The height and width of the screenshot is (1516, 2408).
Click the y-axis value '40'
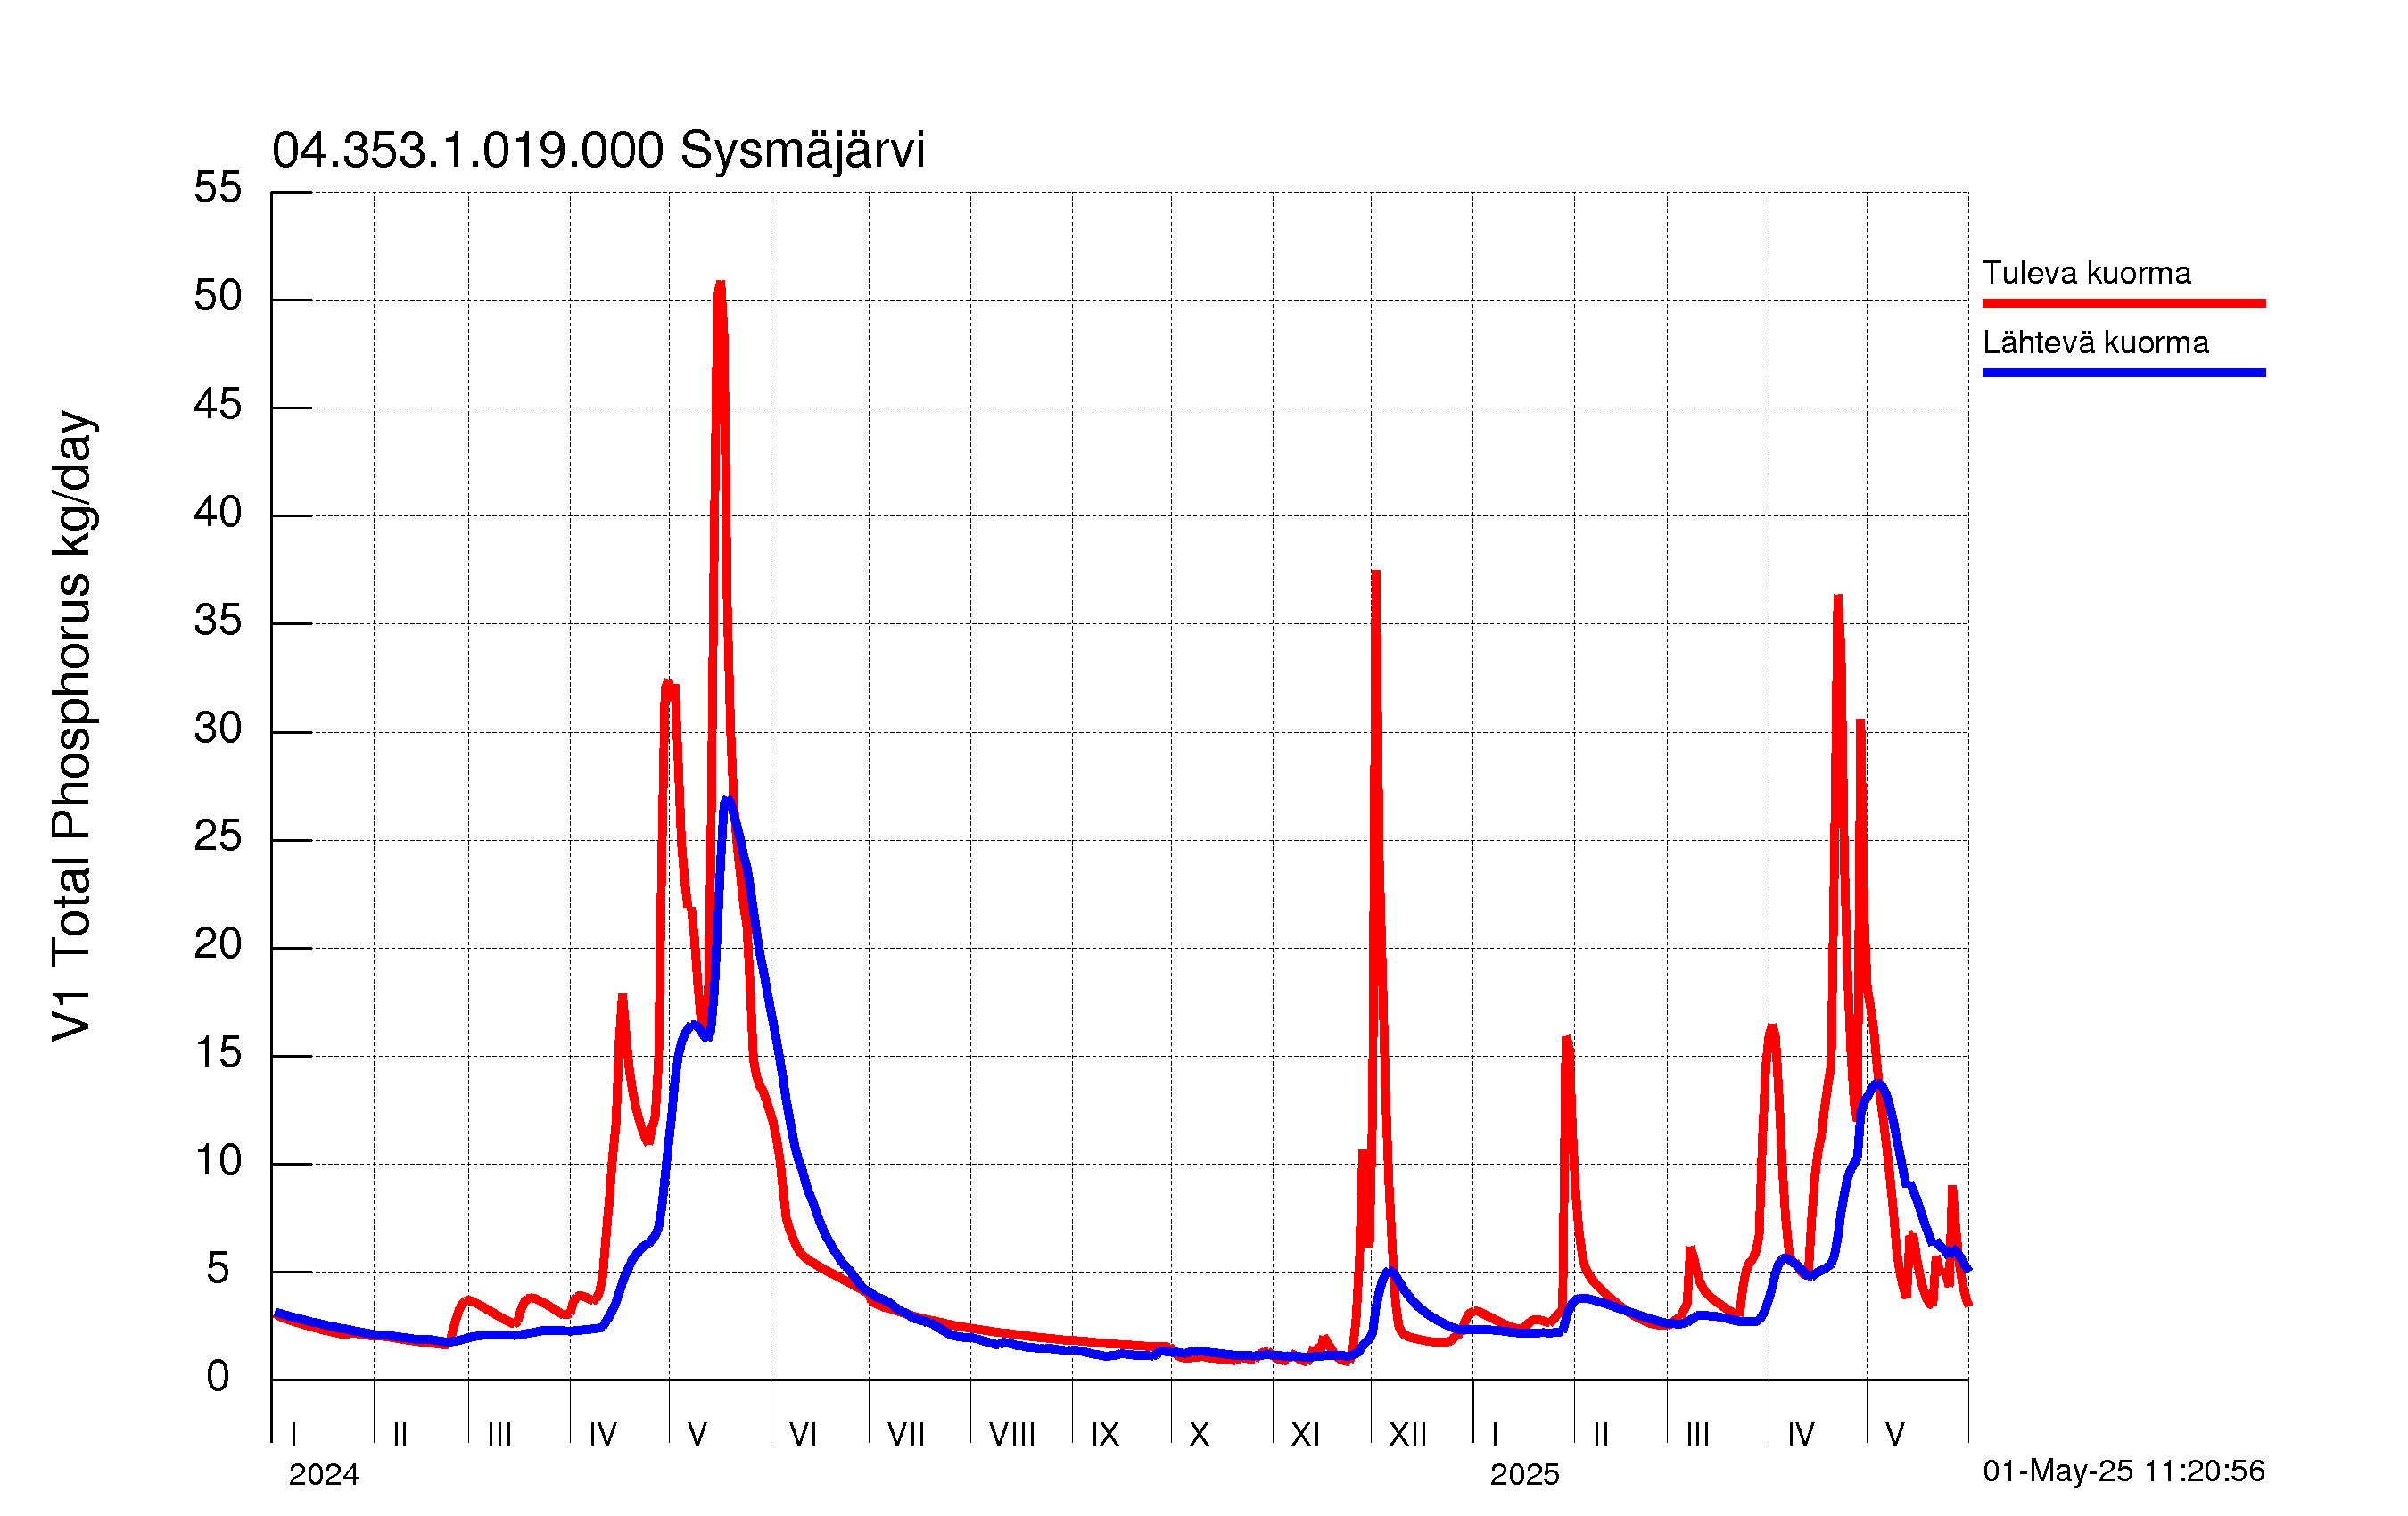(218, 512)
